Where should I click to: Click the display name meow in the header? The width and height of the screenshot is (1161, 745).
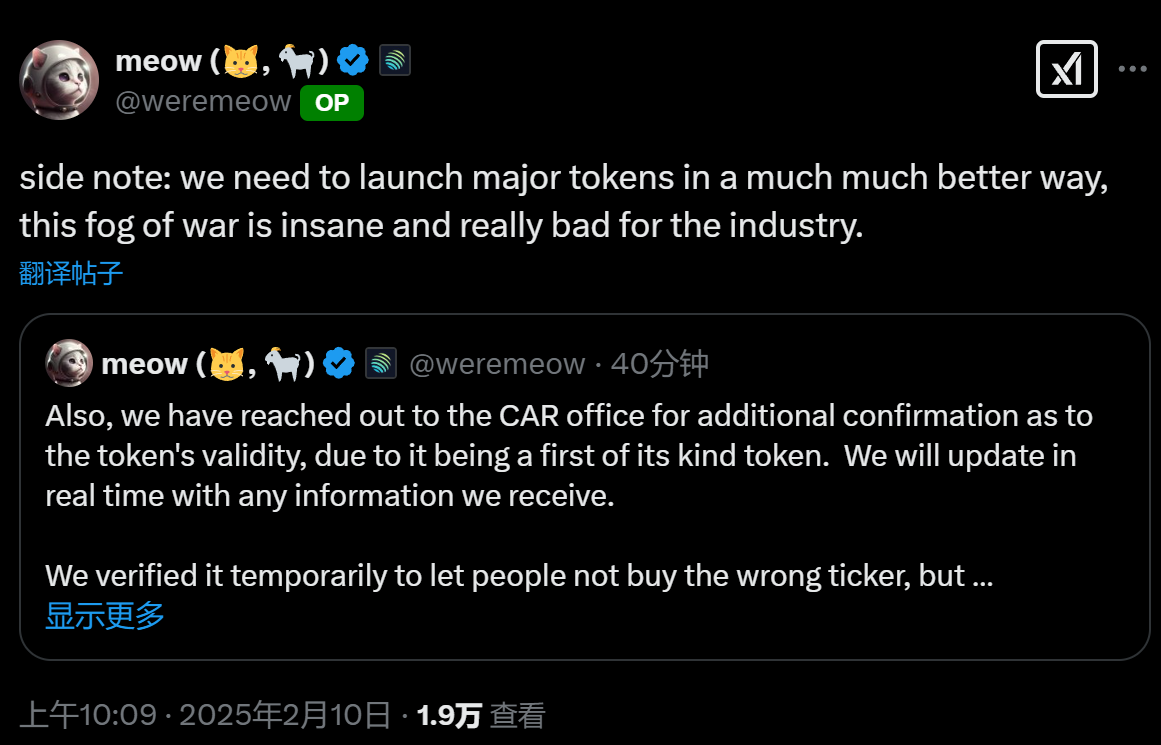(160, 60)
